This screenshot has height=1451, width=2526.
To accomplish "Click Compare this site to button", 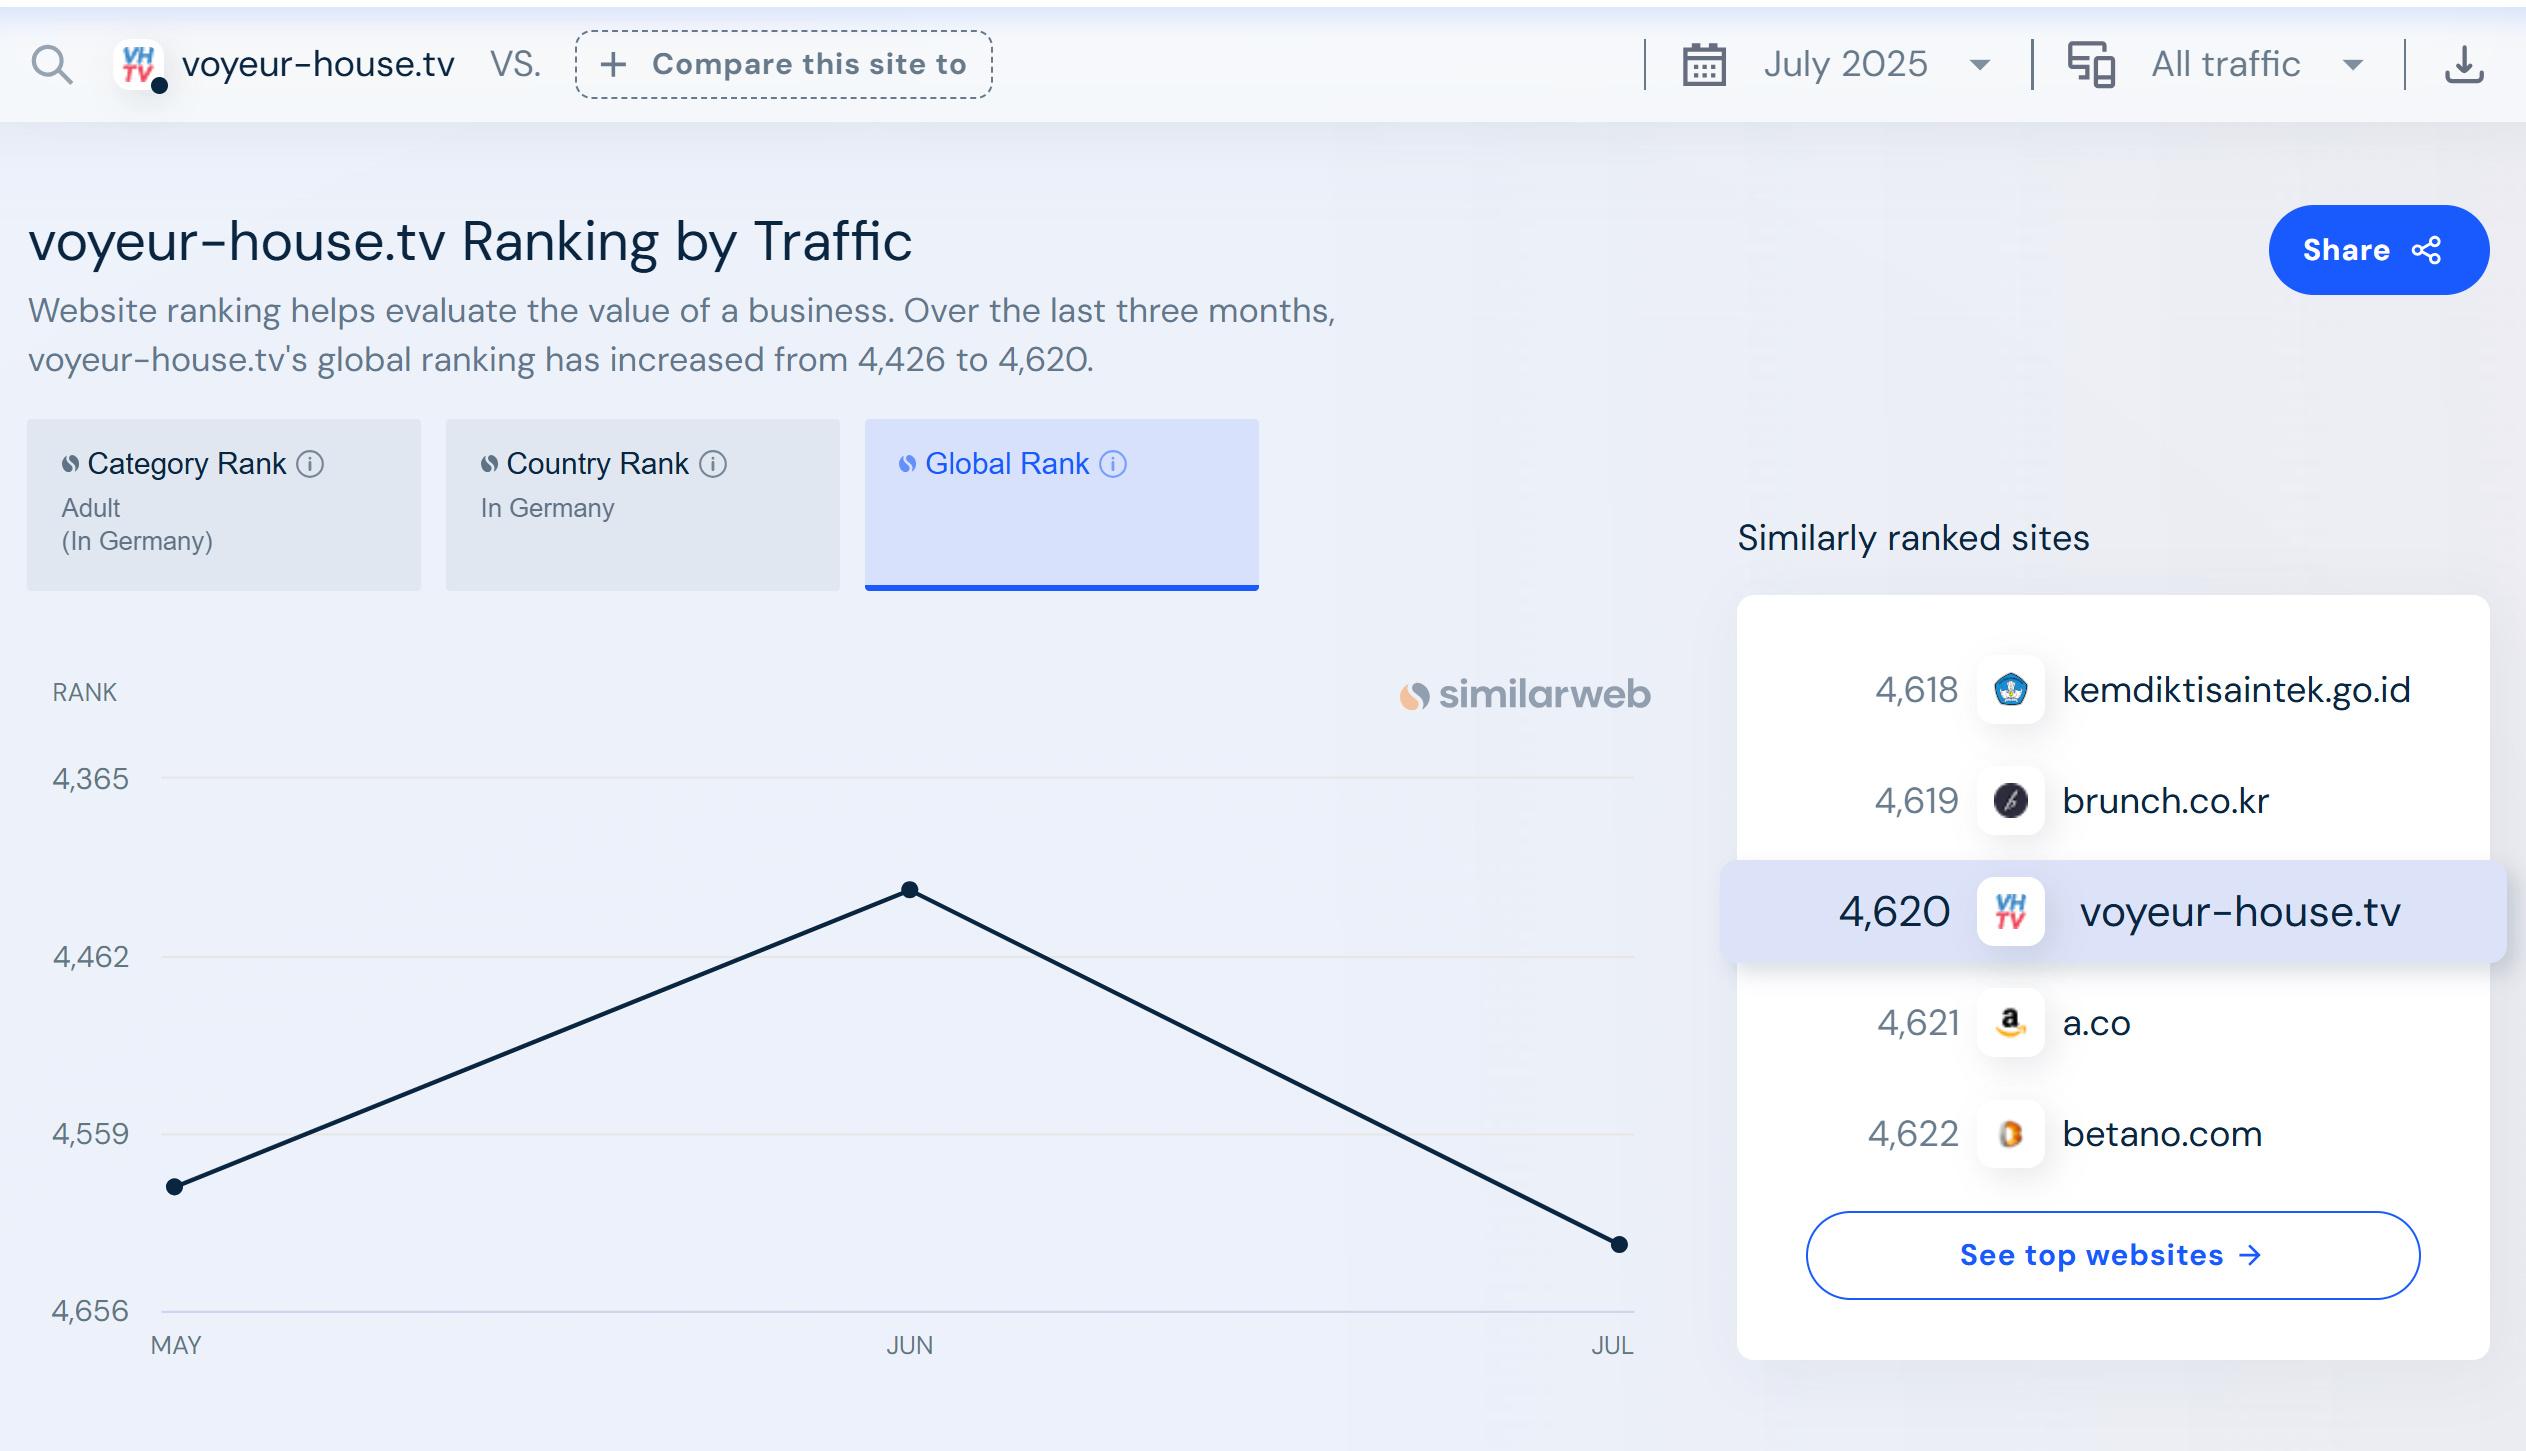I will pos(783,65).
